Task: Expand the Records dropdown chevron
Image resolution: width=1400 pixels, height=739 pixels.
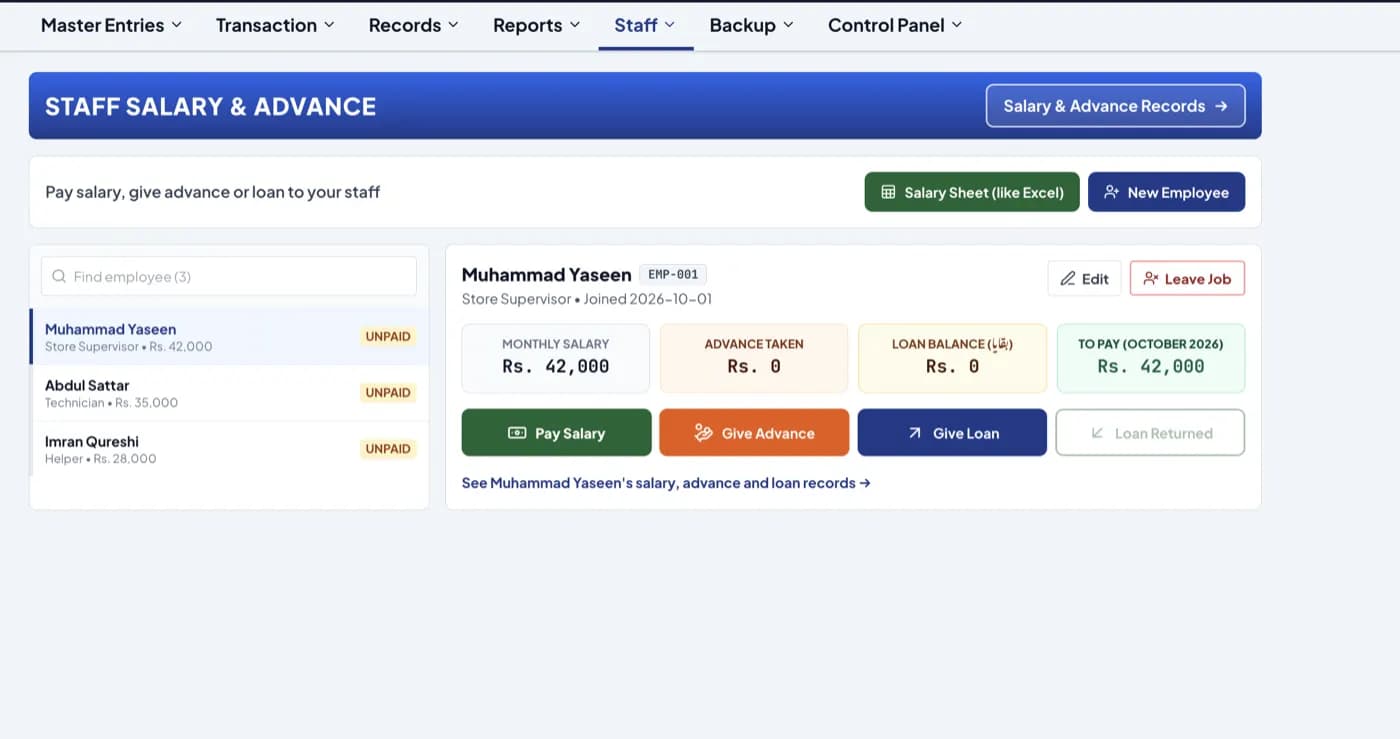Action: coord(453,25)
